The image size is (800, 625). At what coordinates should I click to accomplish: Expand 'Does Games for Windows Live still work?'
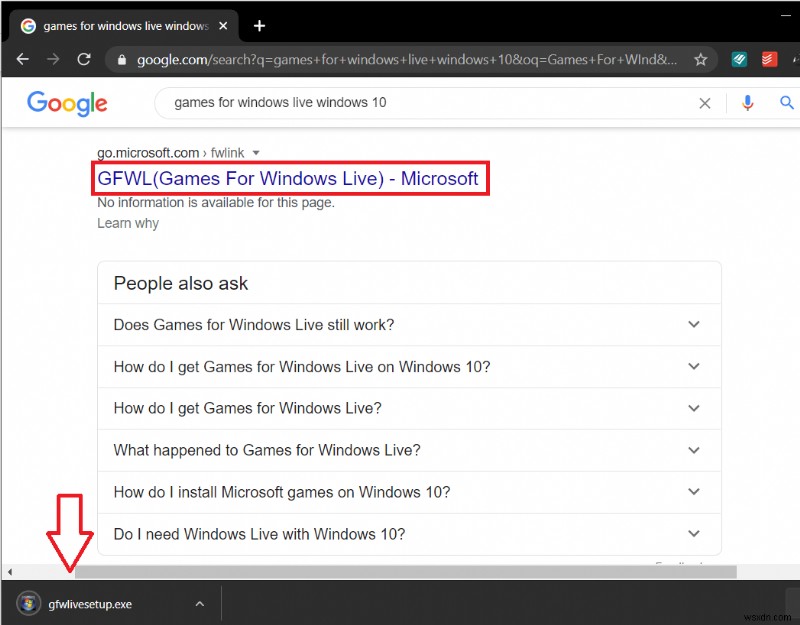coord(693,324)
